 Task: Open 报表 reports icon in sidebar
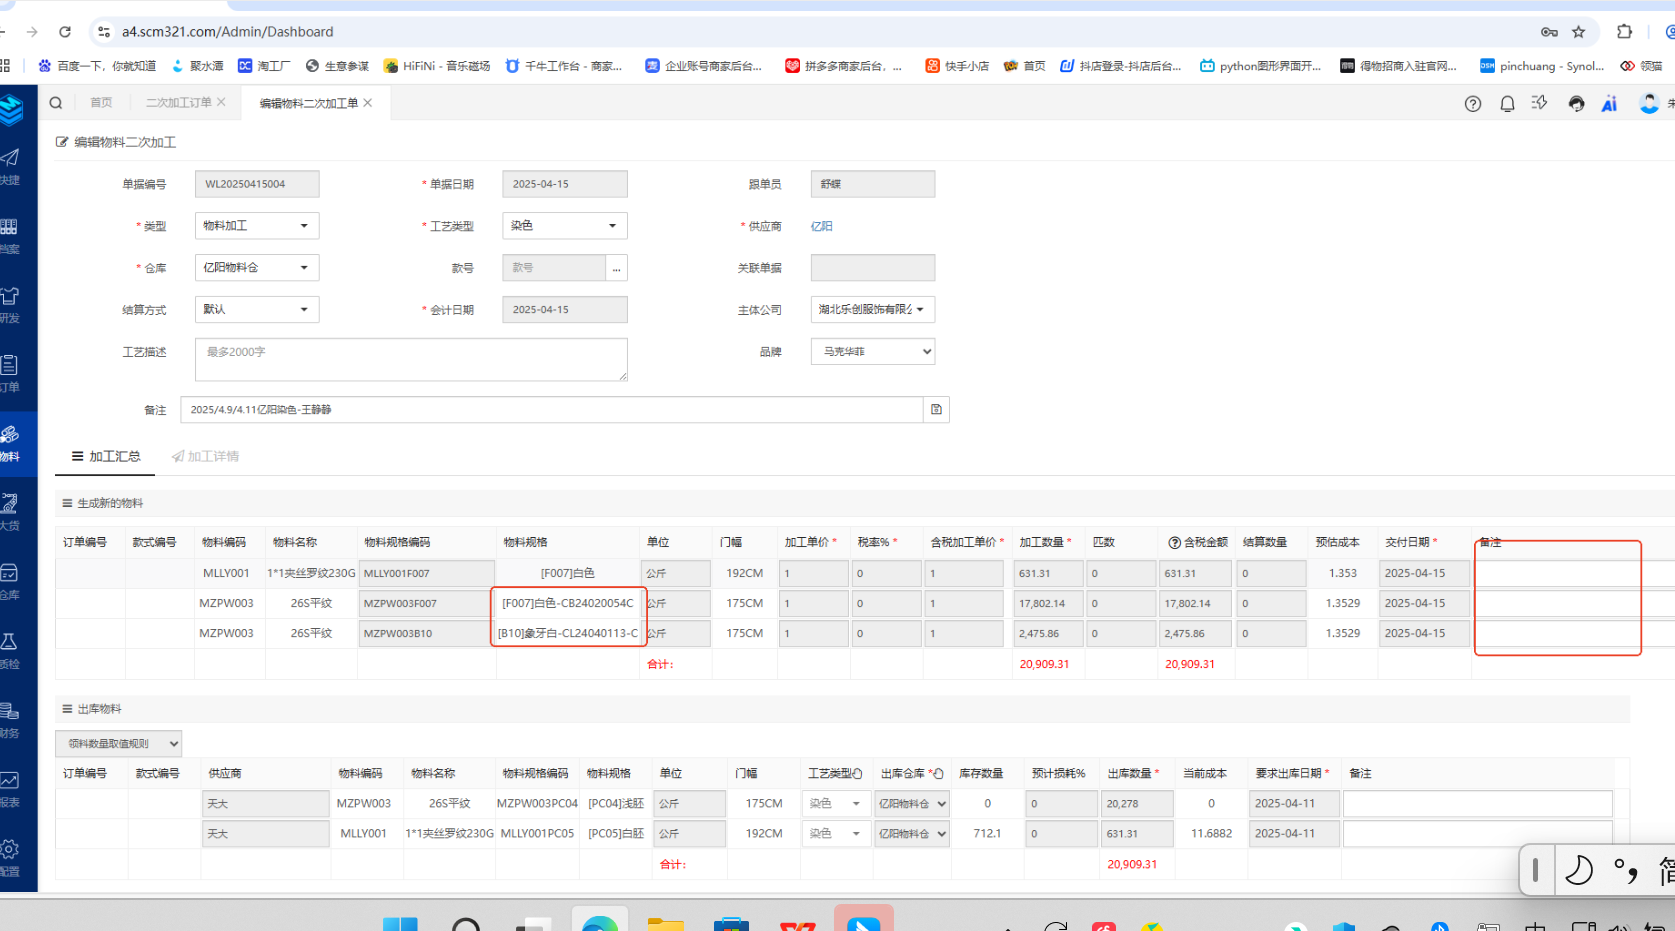click(x=11, y=788)
